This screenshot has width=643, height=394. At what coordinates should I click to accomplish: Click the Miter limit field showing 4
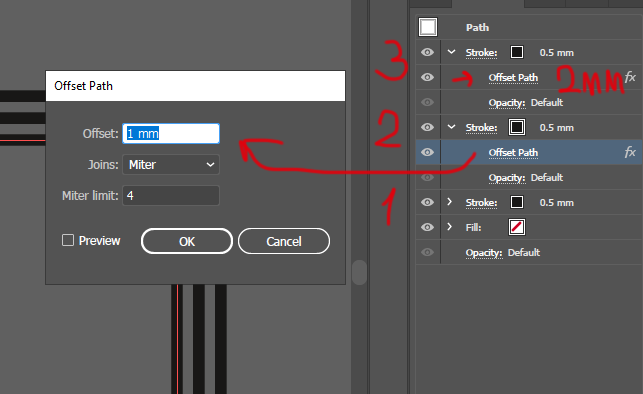[171, 196]
